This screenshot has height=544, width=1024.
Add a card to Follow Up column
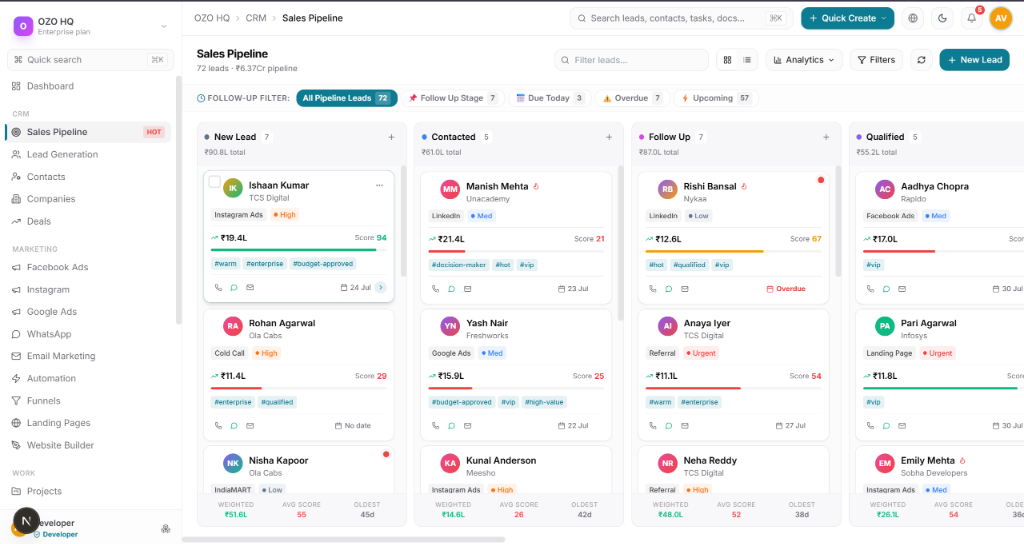pos(826,137)
